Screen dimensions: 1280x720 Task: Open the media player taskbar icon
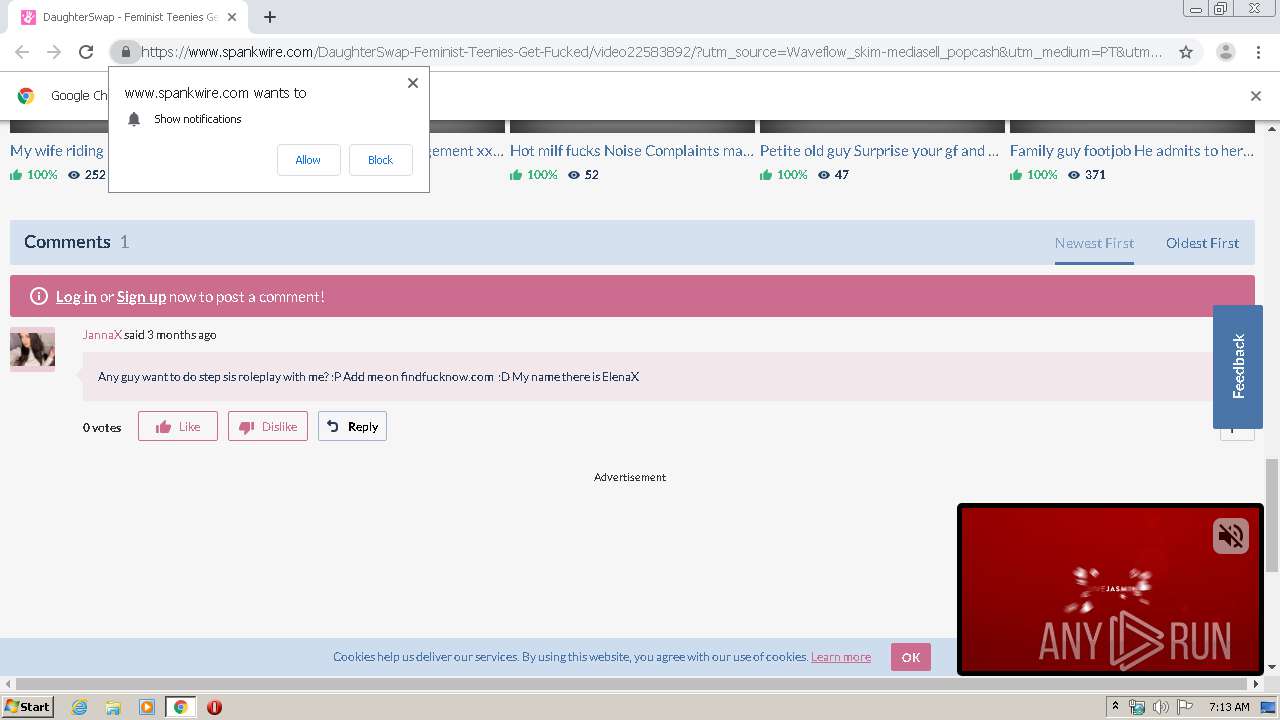147,707
